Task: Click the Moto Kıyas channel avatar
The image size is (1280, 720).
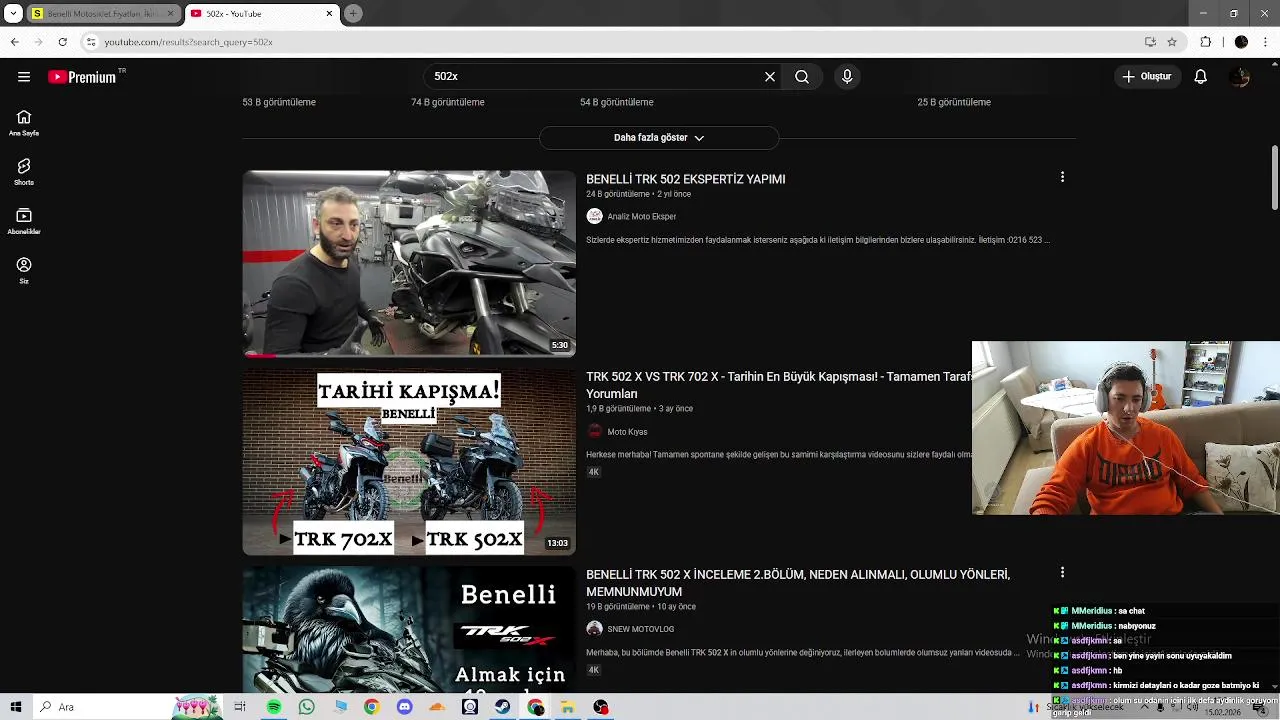Action: pyautogui.click(x=594, y=431)
